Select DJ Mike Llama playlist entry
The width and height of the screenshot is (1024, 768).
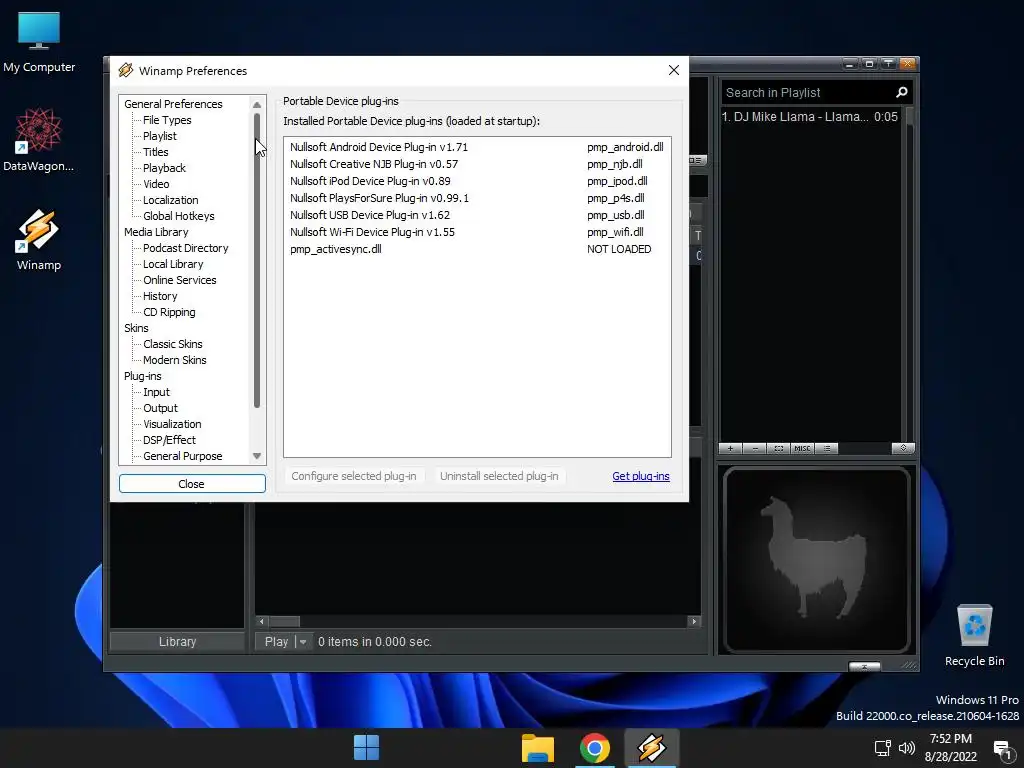point(810,117)
